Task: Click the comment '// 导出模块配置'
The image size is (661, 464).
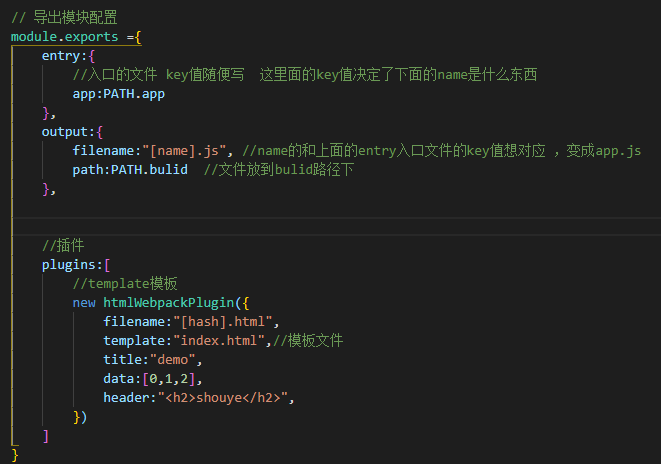Action: 64,17
